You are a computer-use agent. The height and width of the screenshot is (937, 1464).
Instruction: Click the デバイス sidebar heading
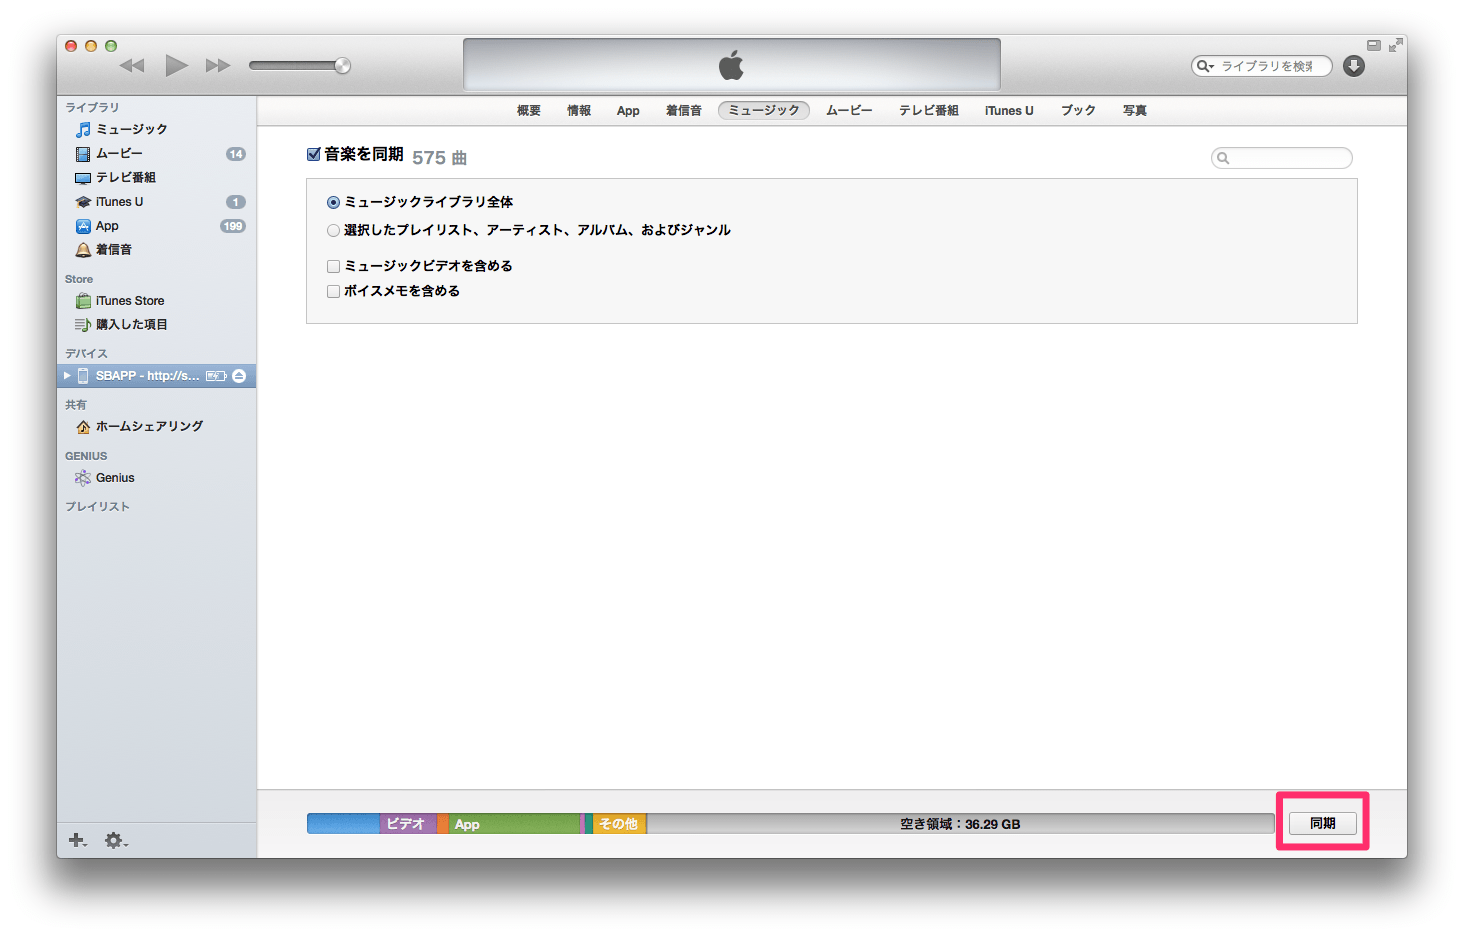[86, 354]
